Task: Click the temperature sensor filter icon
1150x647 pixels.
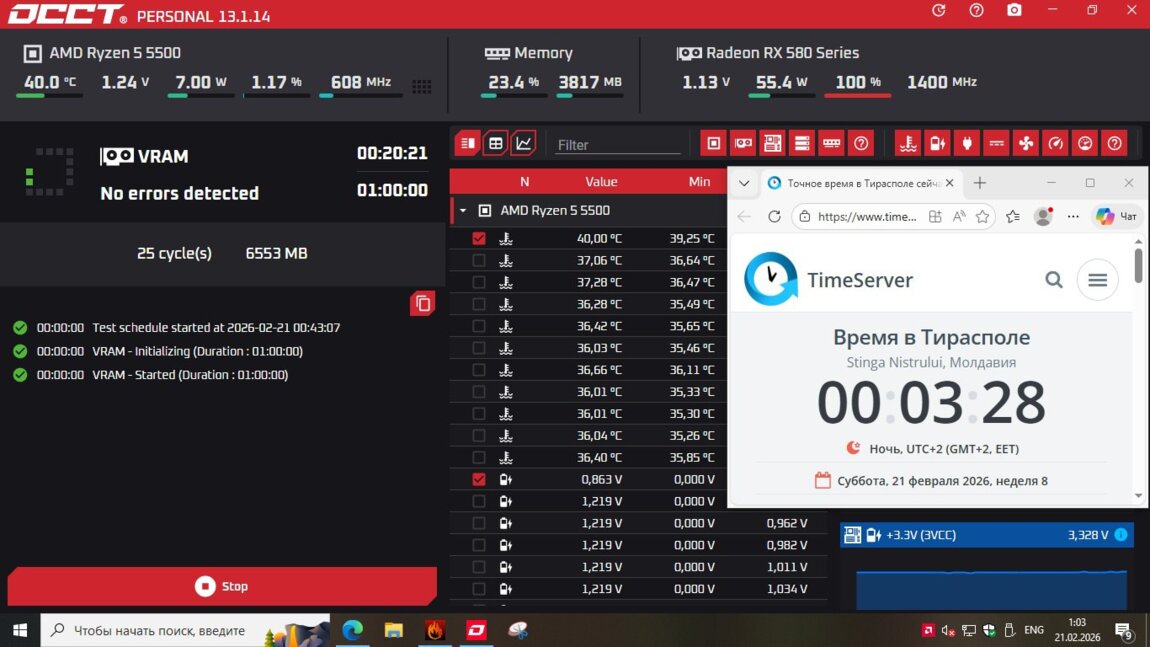Action: 907,144
